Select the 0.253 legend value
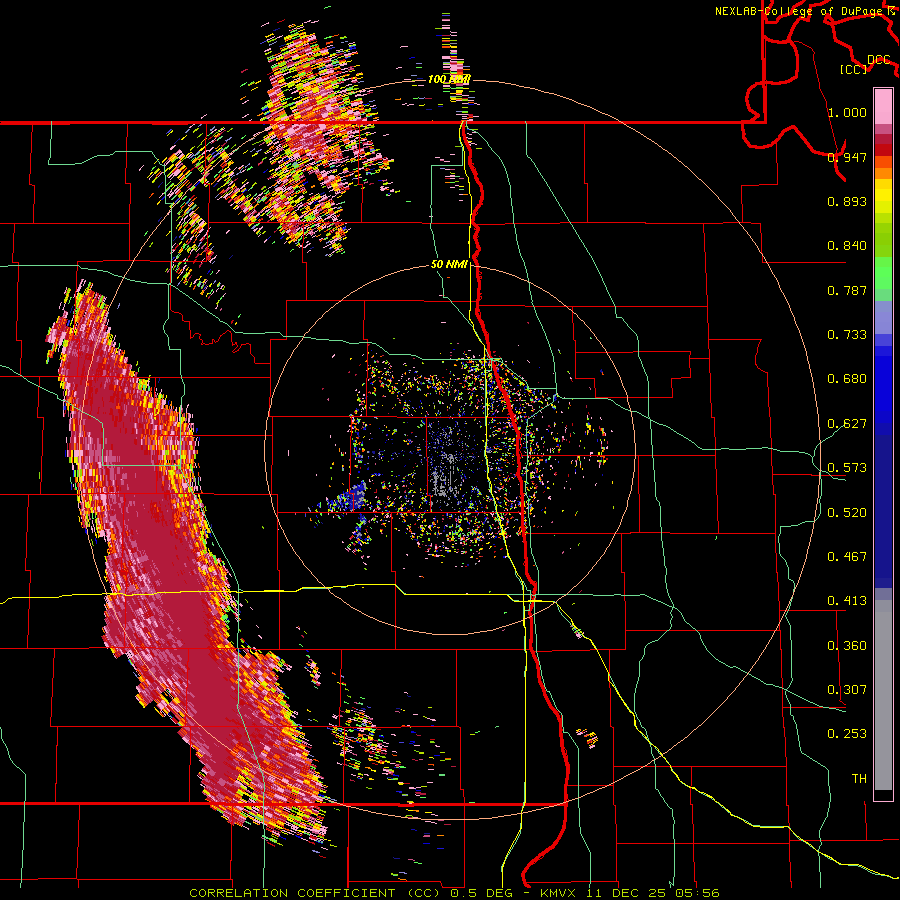The width and height of the screenshot is (900, 900). click(847, 734)
